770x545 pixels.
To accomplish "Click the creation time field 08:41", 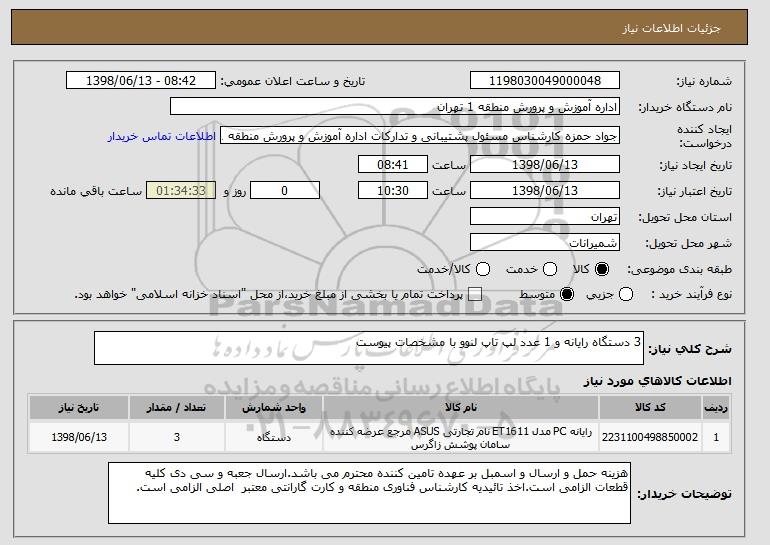I will pos(393,164).
